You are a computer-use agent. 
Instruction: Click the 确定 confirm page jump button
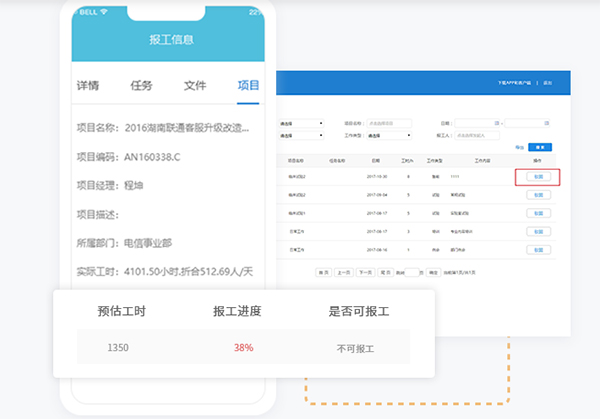[434, 272]
